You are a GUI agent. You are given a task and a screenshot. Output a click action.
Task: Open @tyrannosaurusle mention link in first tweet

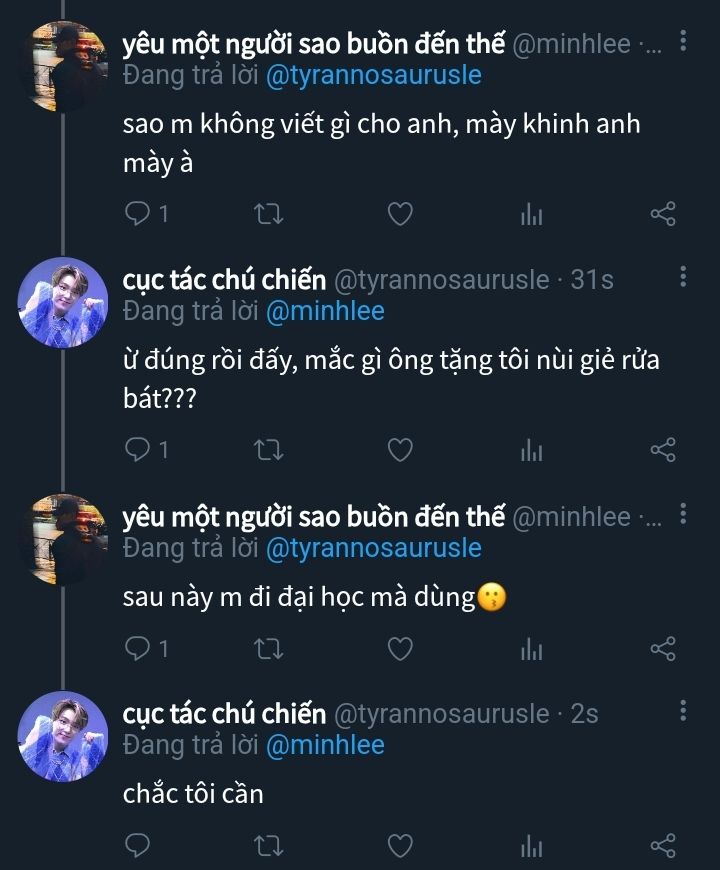point(374,76)
